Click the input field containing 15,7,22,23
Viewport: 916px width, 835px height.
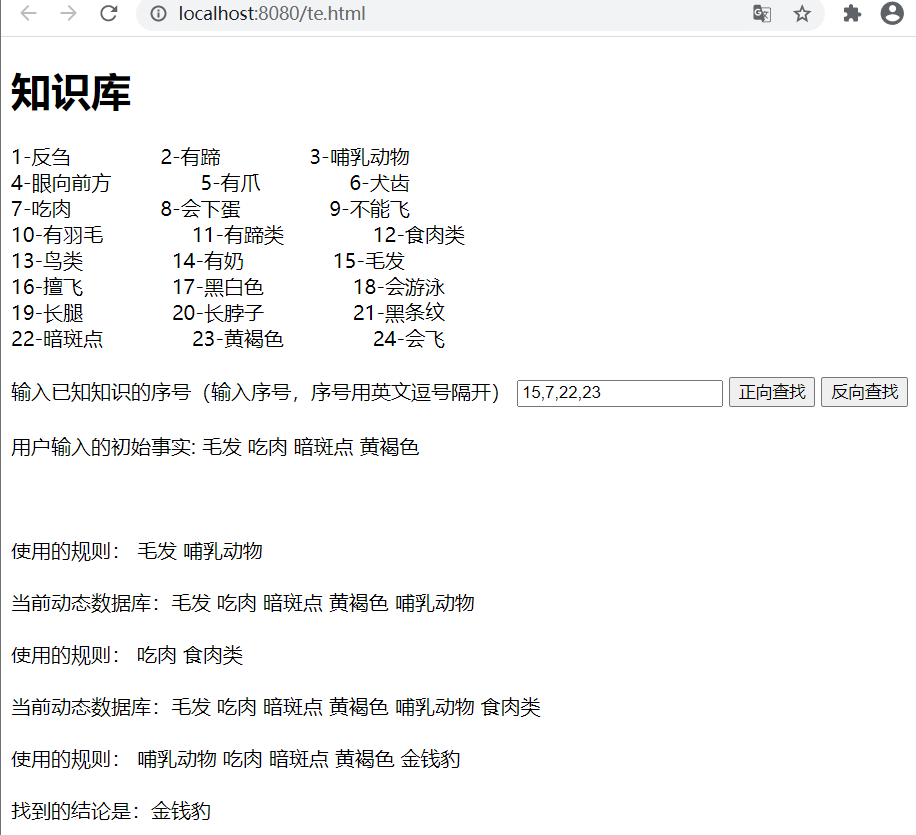[x=618, y=393]
